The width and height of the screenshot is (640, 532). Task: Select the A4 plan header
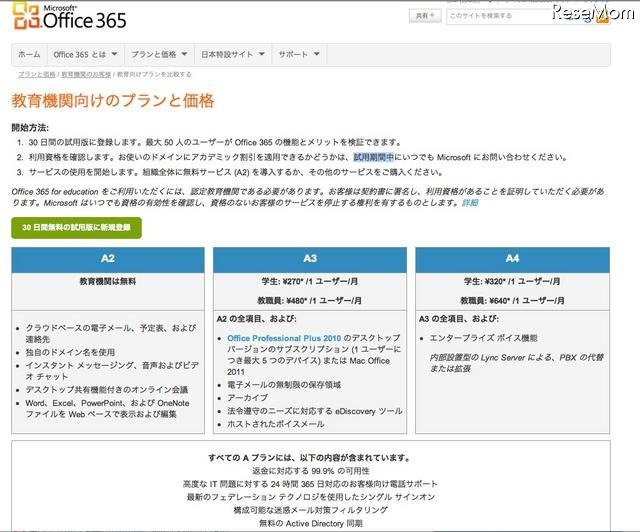point(512,259)
